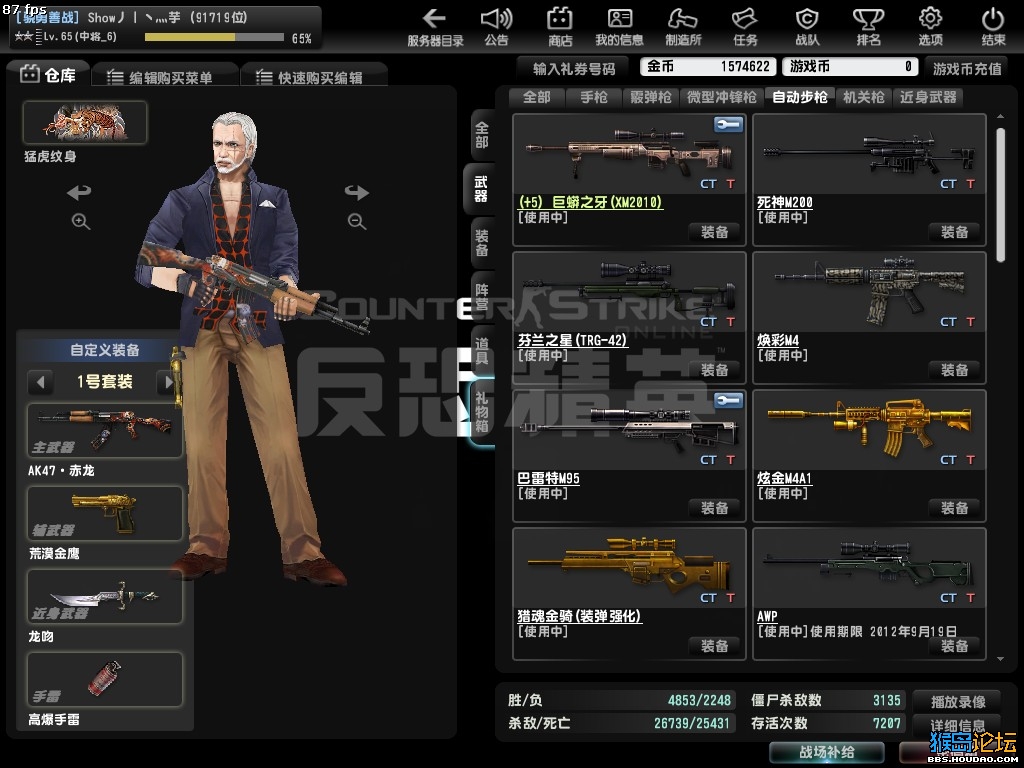Open the 公告 announcements speaker icon
1024x768 pixels.
click(496, 18)
